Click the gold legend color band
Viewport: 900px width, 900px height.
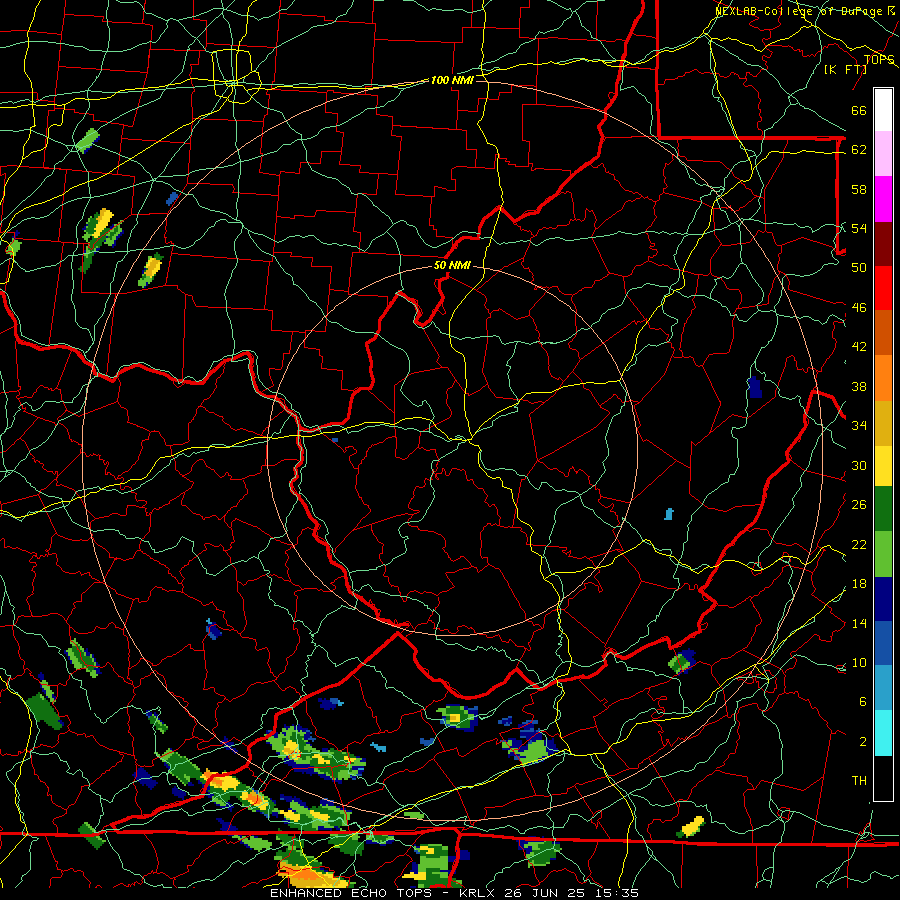click(883, 422)
